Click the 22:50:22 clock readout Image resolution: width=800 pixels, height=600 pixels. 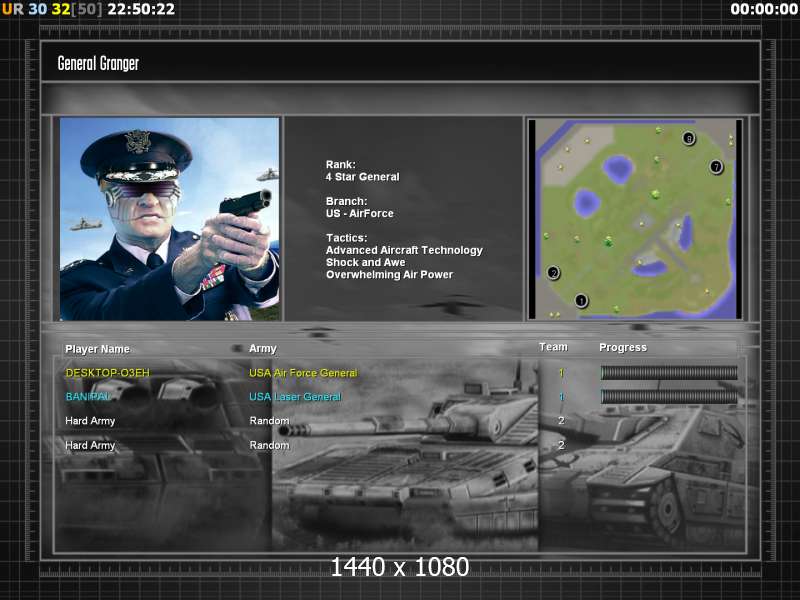[x=141, y=9]
